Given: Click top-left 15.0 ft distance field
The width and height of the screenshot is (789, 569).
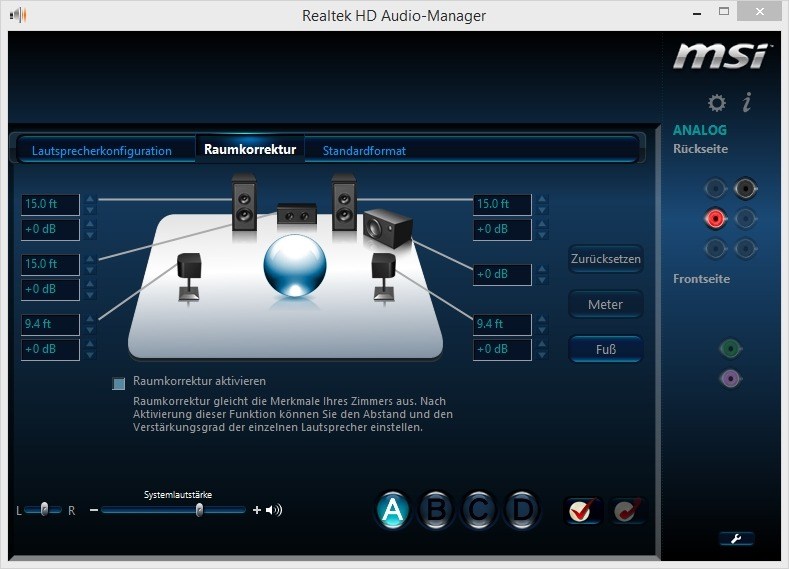Looking at the screenshot, I should point(50,204).
